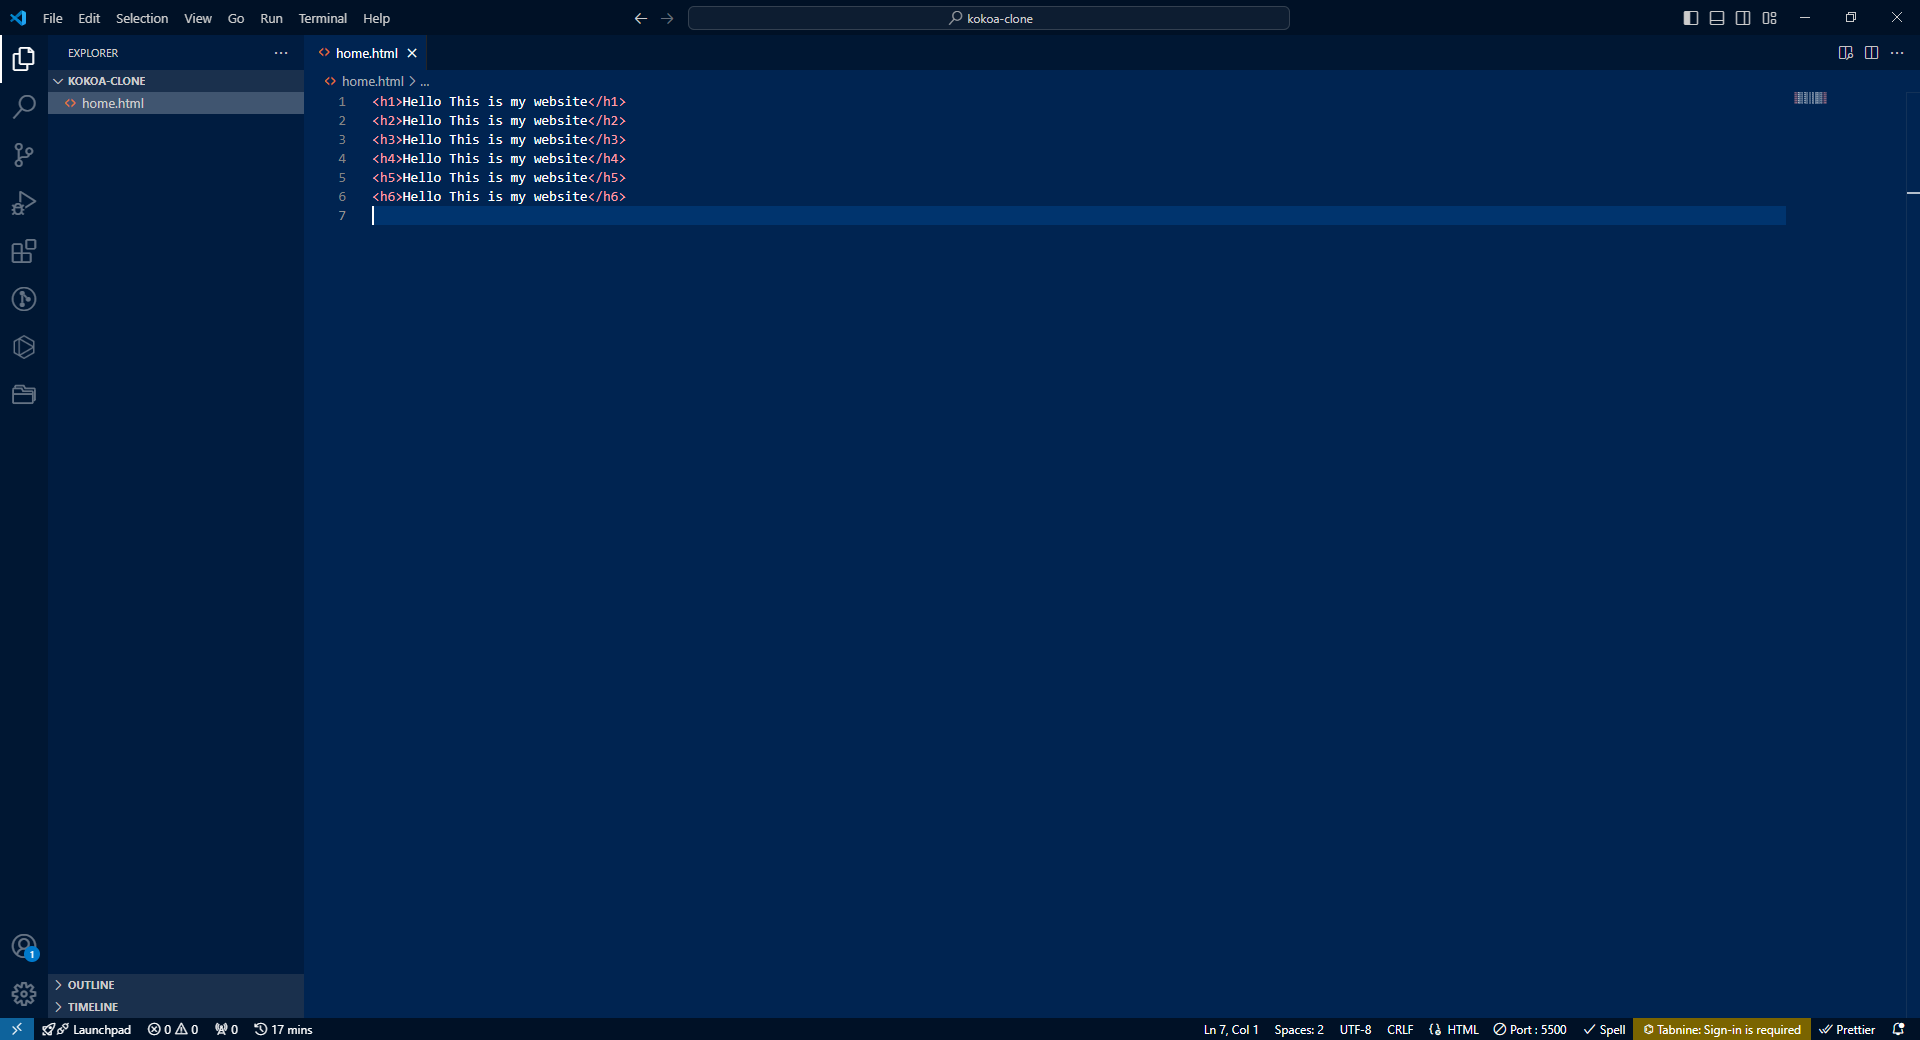Open the Explorer view in the activity bar
This screenshot has width=1920, height=1040.
pos(24,59)
